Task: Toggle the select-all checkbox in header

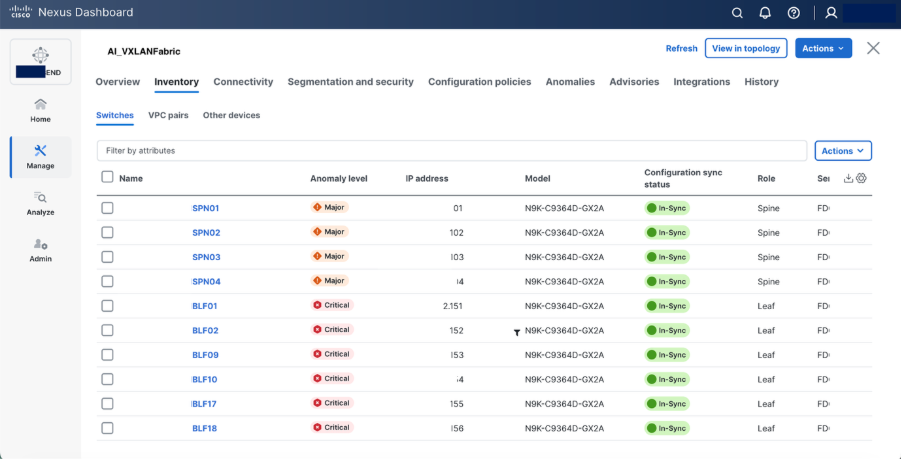Action: coord(107,177)
